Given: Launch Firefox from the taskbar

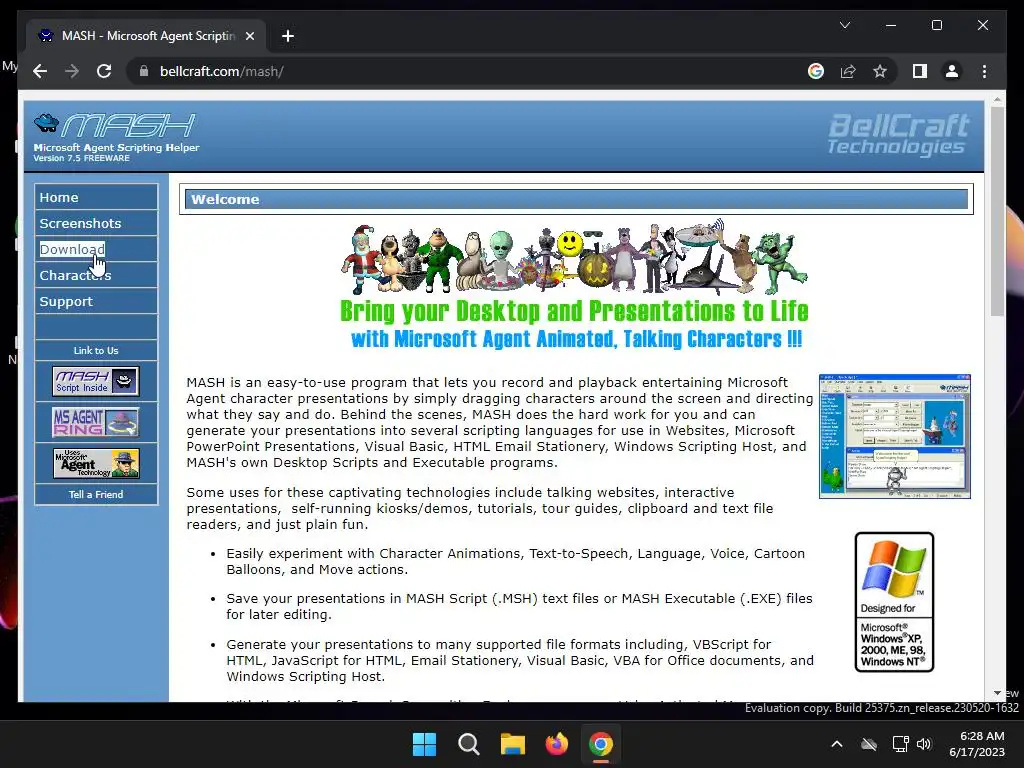Looking at the screenshot, I should click(x=556, y=744).
